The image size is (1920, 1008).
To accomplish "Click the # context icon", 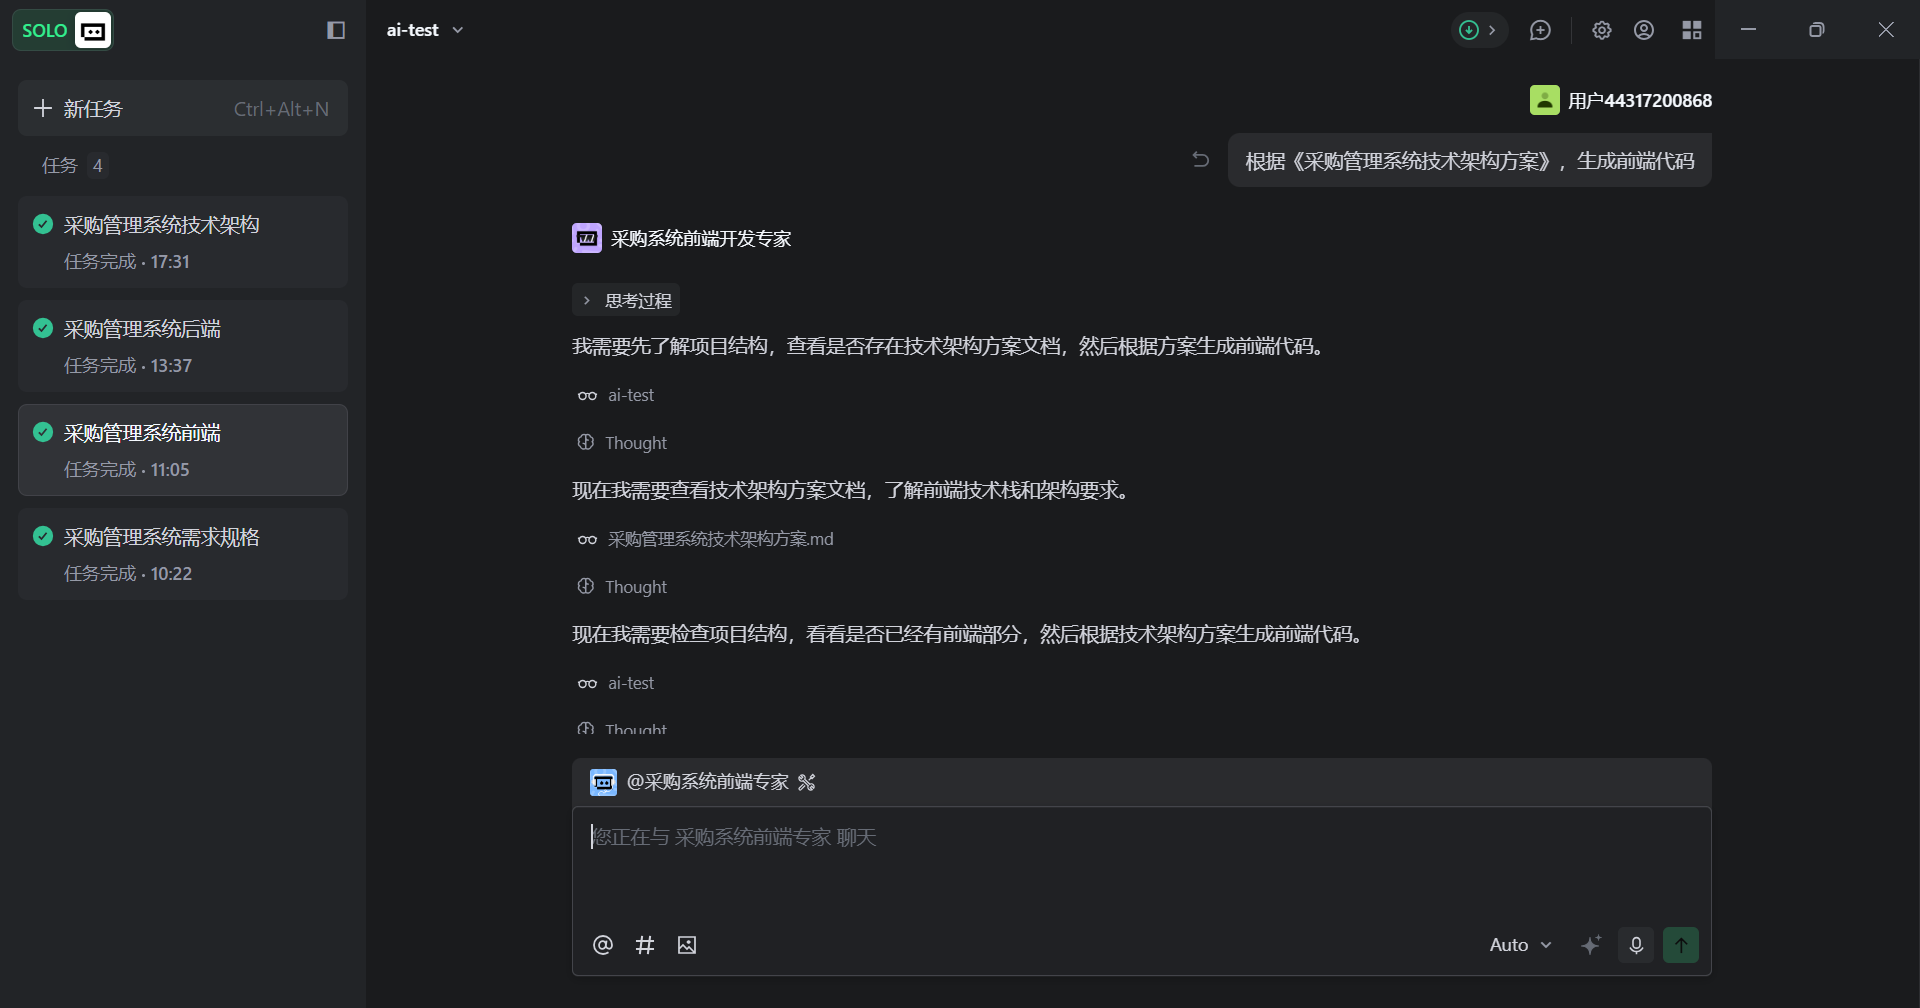I will pyautogui.click(x=645, y=945).
